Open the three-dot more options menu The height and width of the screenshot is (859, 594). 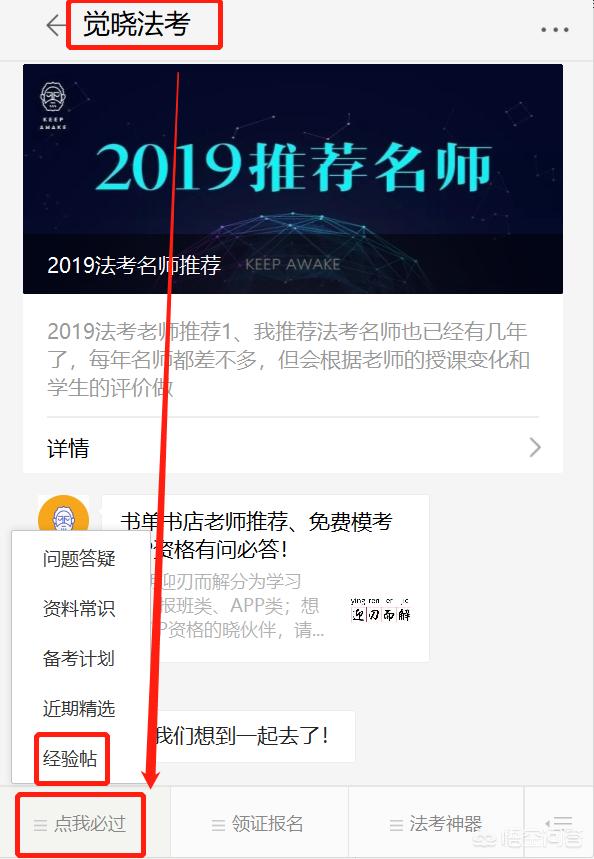coord(555,30)
